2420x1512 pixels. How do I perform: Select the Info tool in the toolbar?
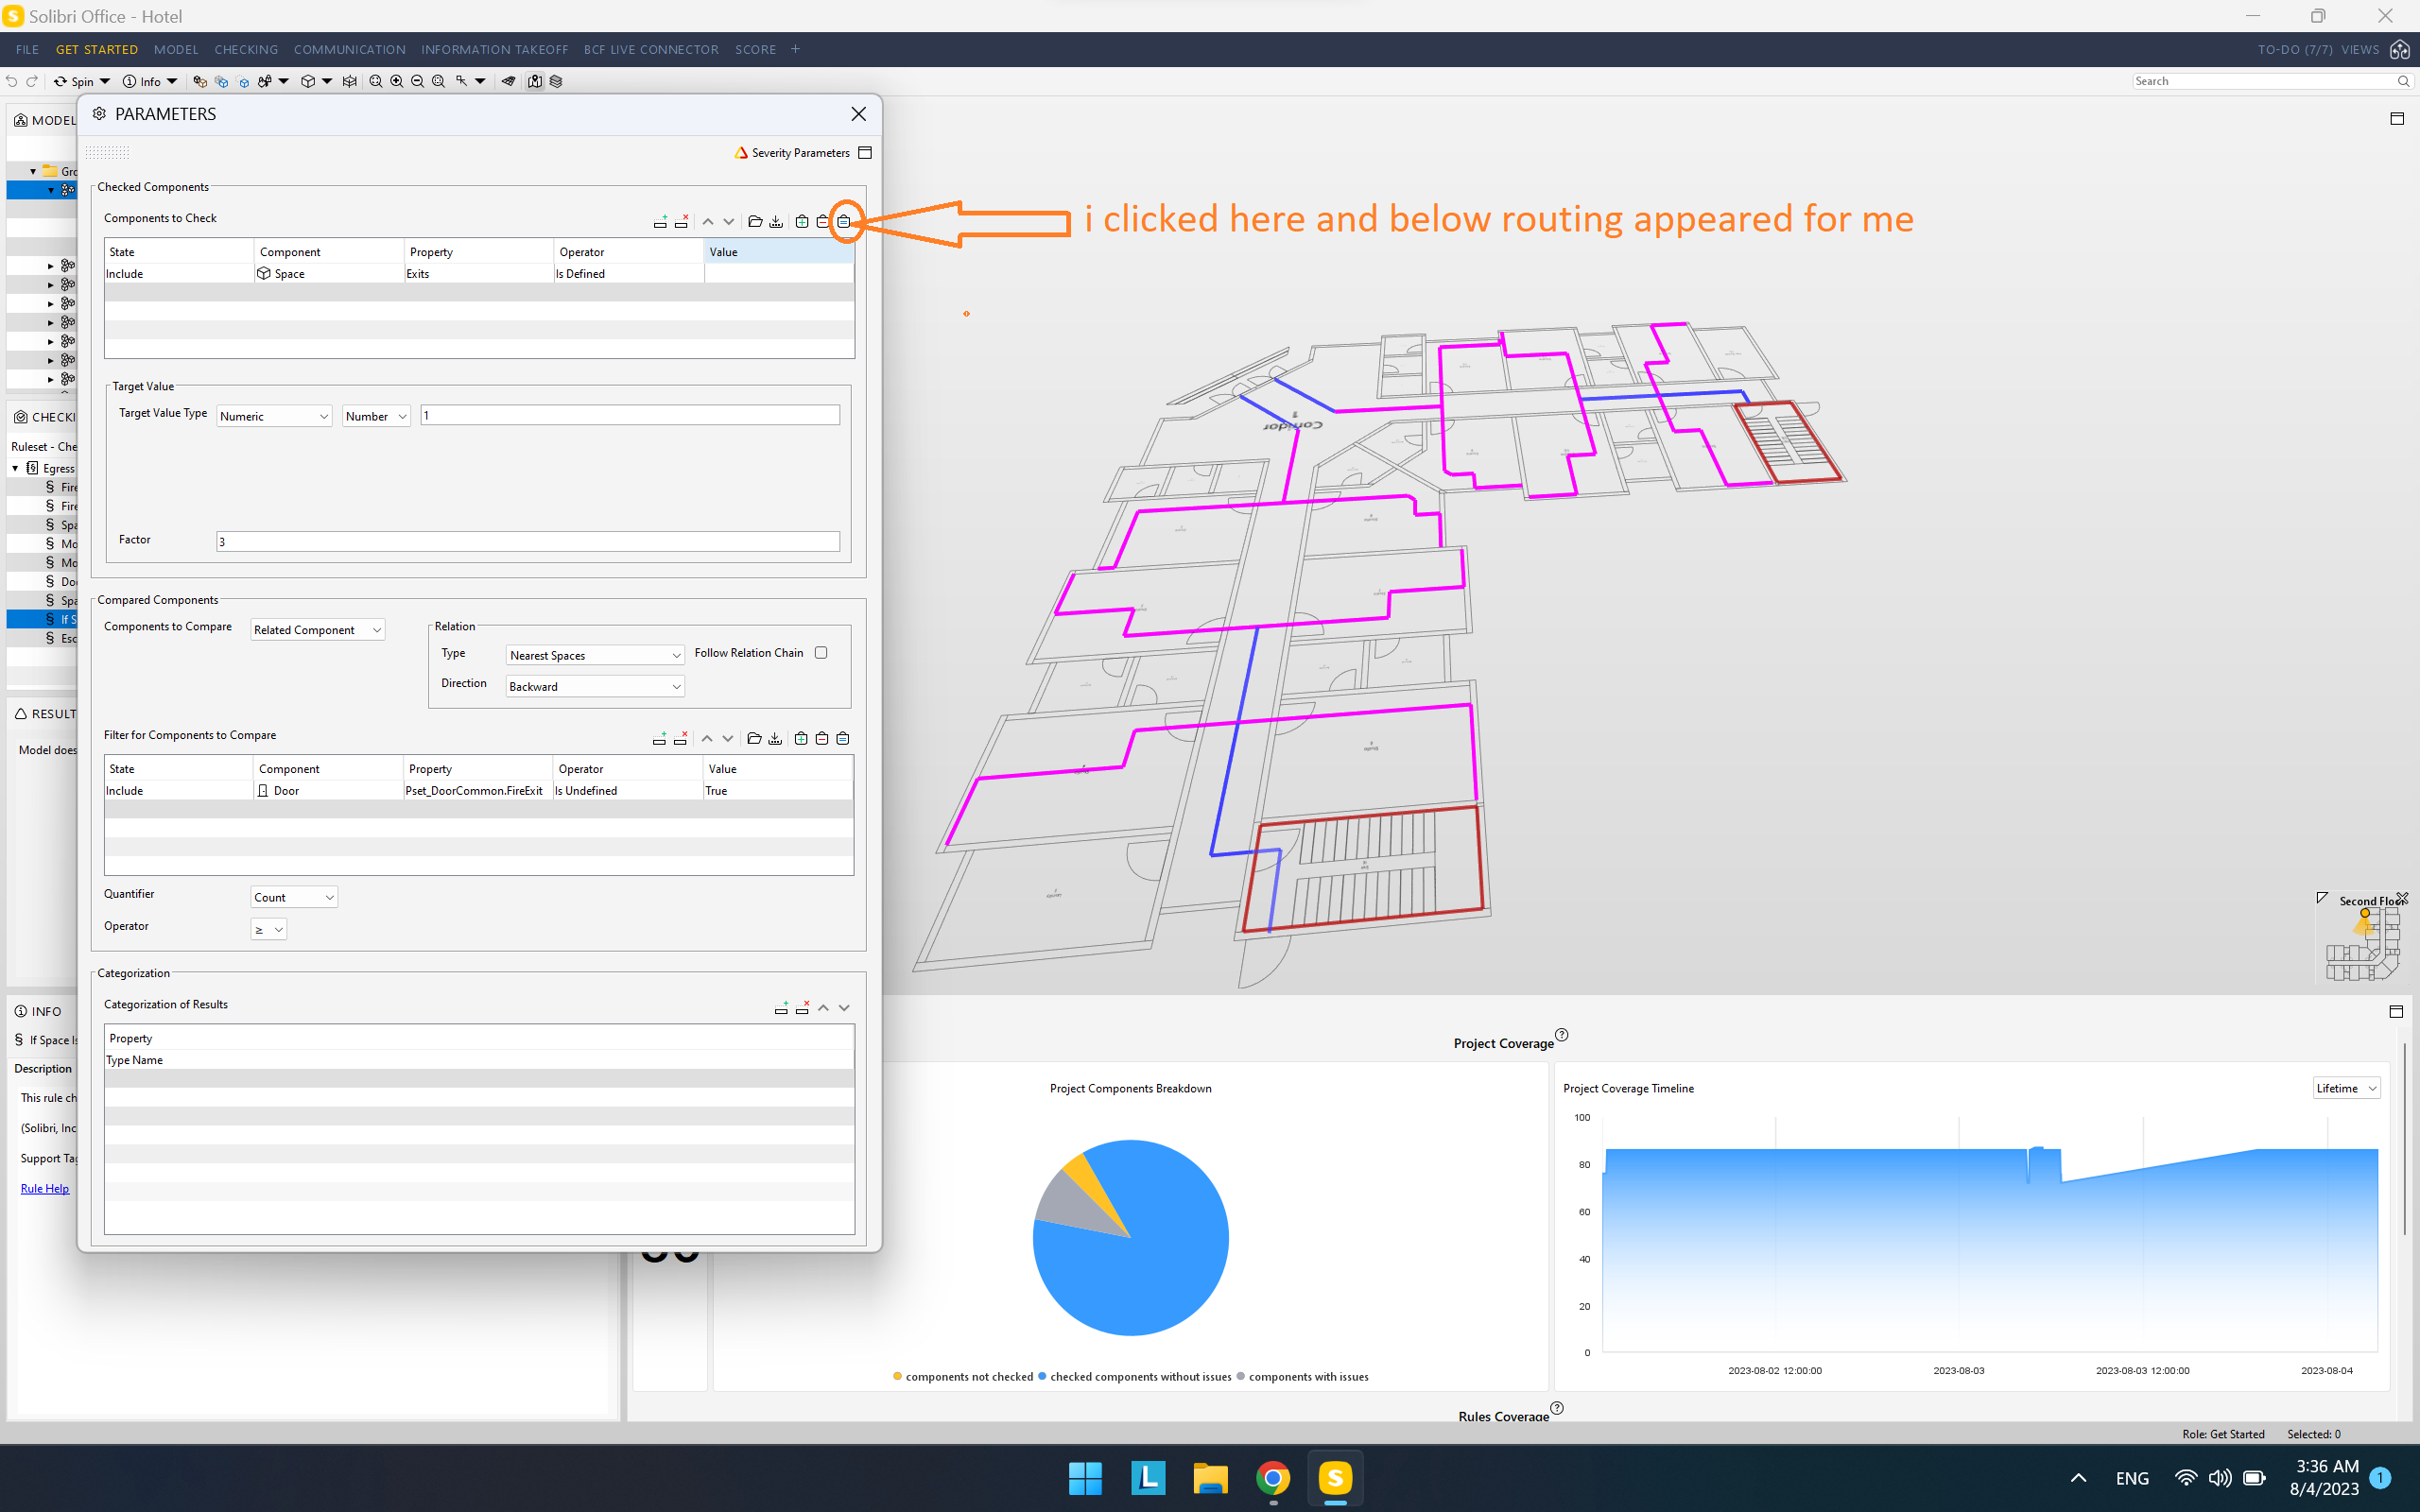click(x=142, y=81)
